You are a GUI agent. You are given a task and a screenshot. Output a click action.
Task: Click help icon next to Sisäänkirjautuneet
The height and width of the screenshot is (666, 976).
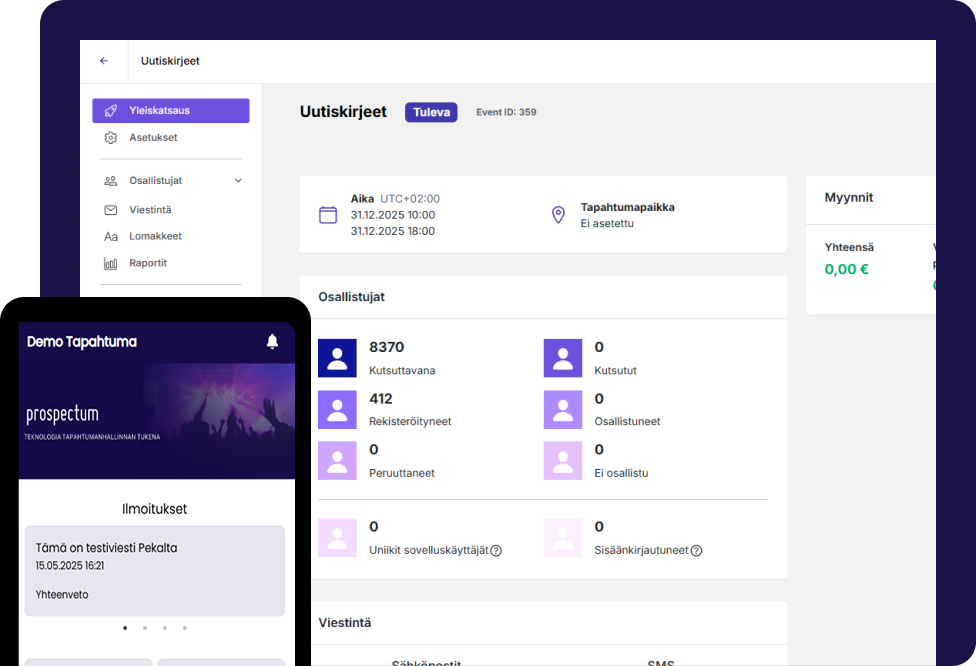pyautogui.click(x=696, y=551)
